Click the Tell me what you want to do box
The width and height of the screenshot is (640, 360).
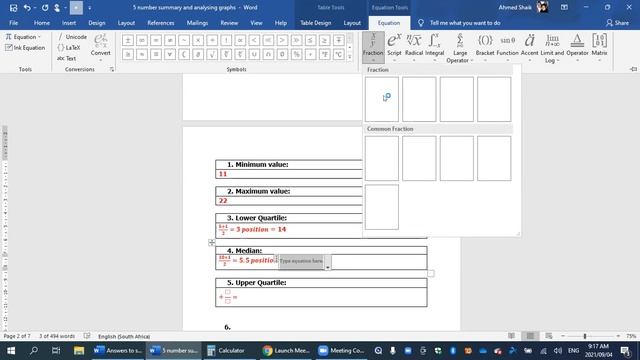465,23
